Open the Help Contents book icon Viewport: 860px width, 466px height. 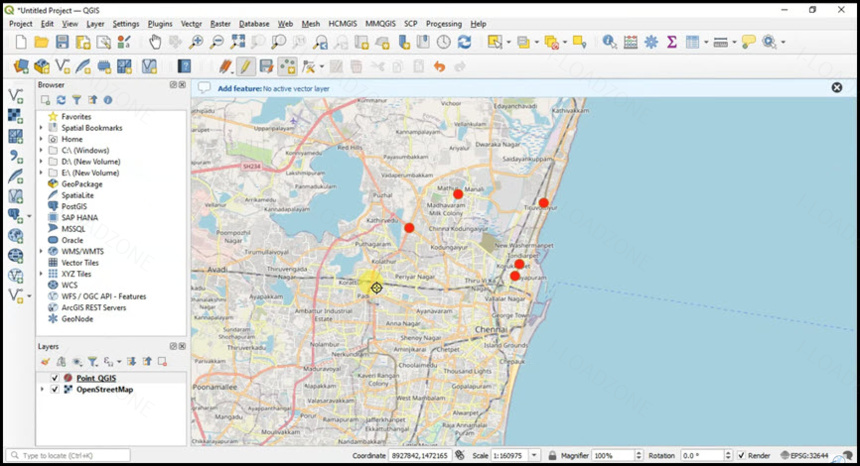point(184,67)
